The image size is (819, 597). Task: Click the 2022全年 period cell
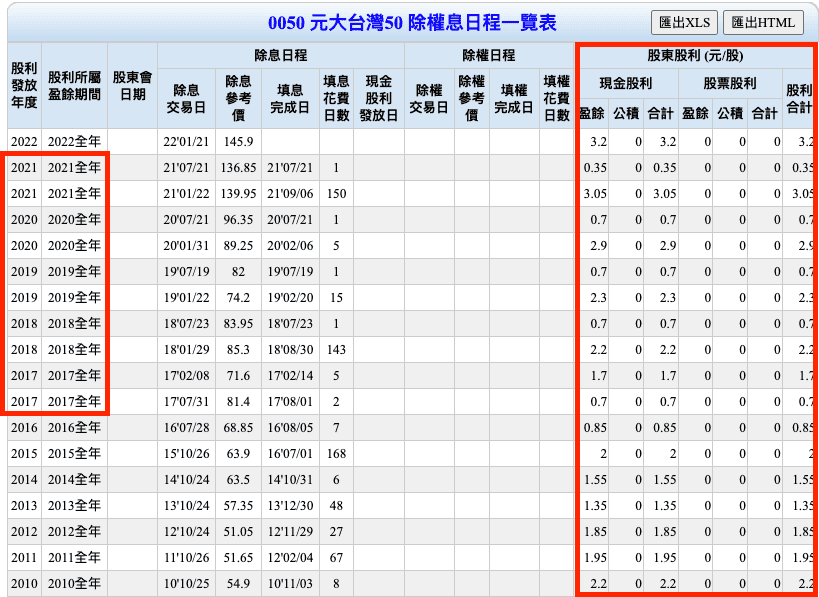74,142
